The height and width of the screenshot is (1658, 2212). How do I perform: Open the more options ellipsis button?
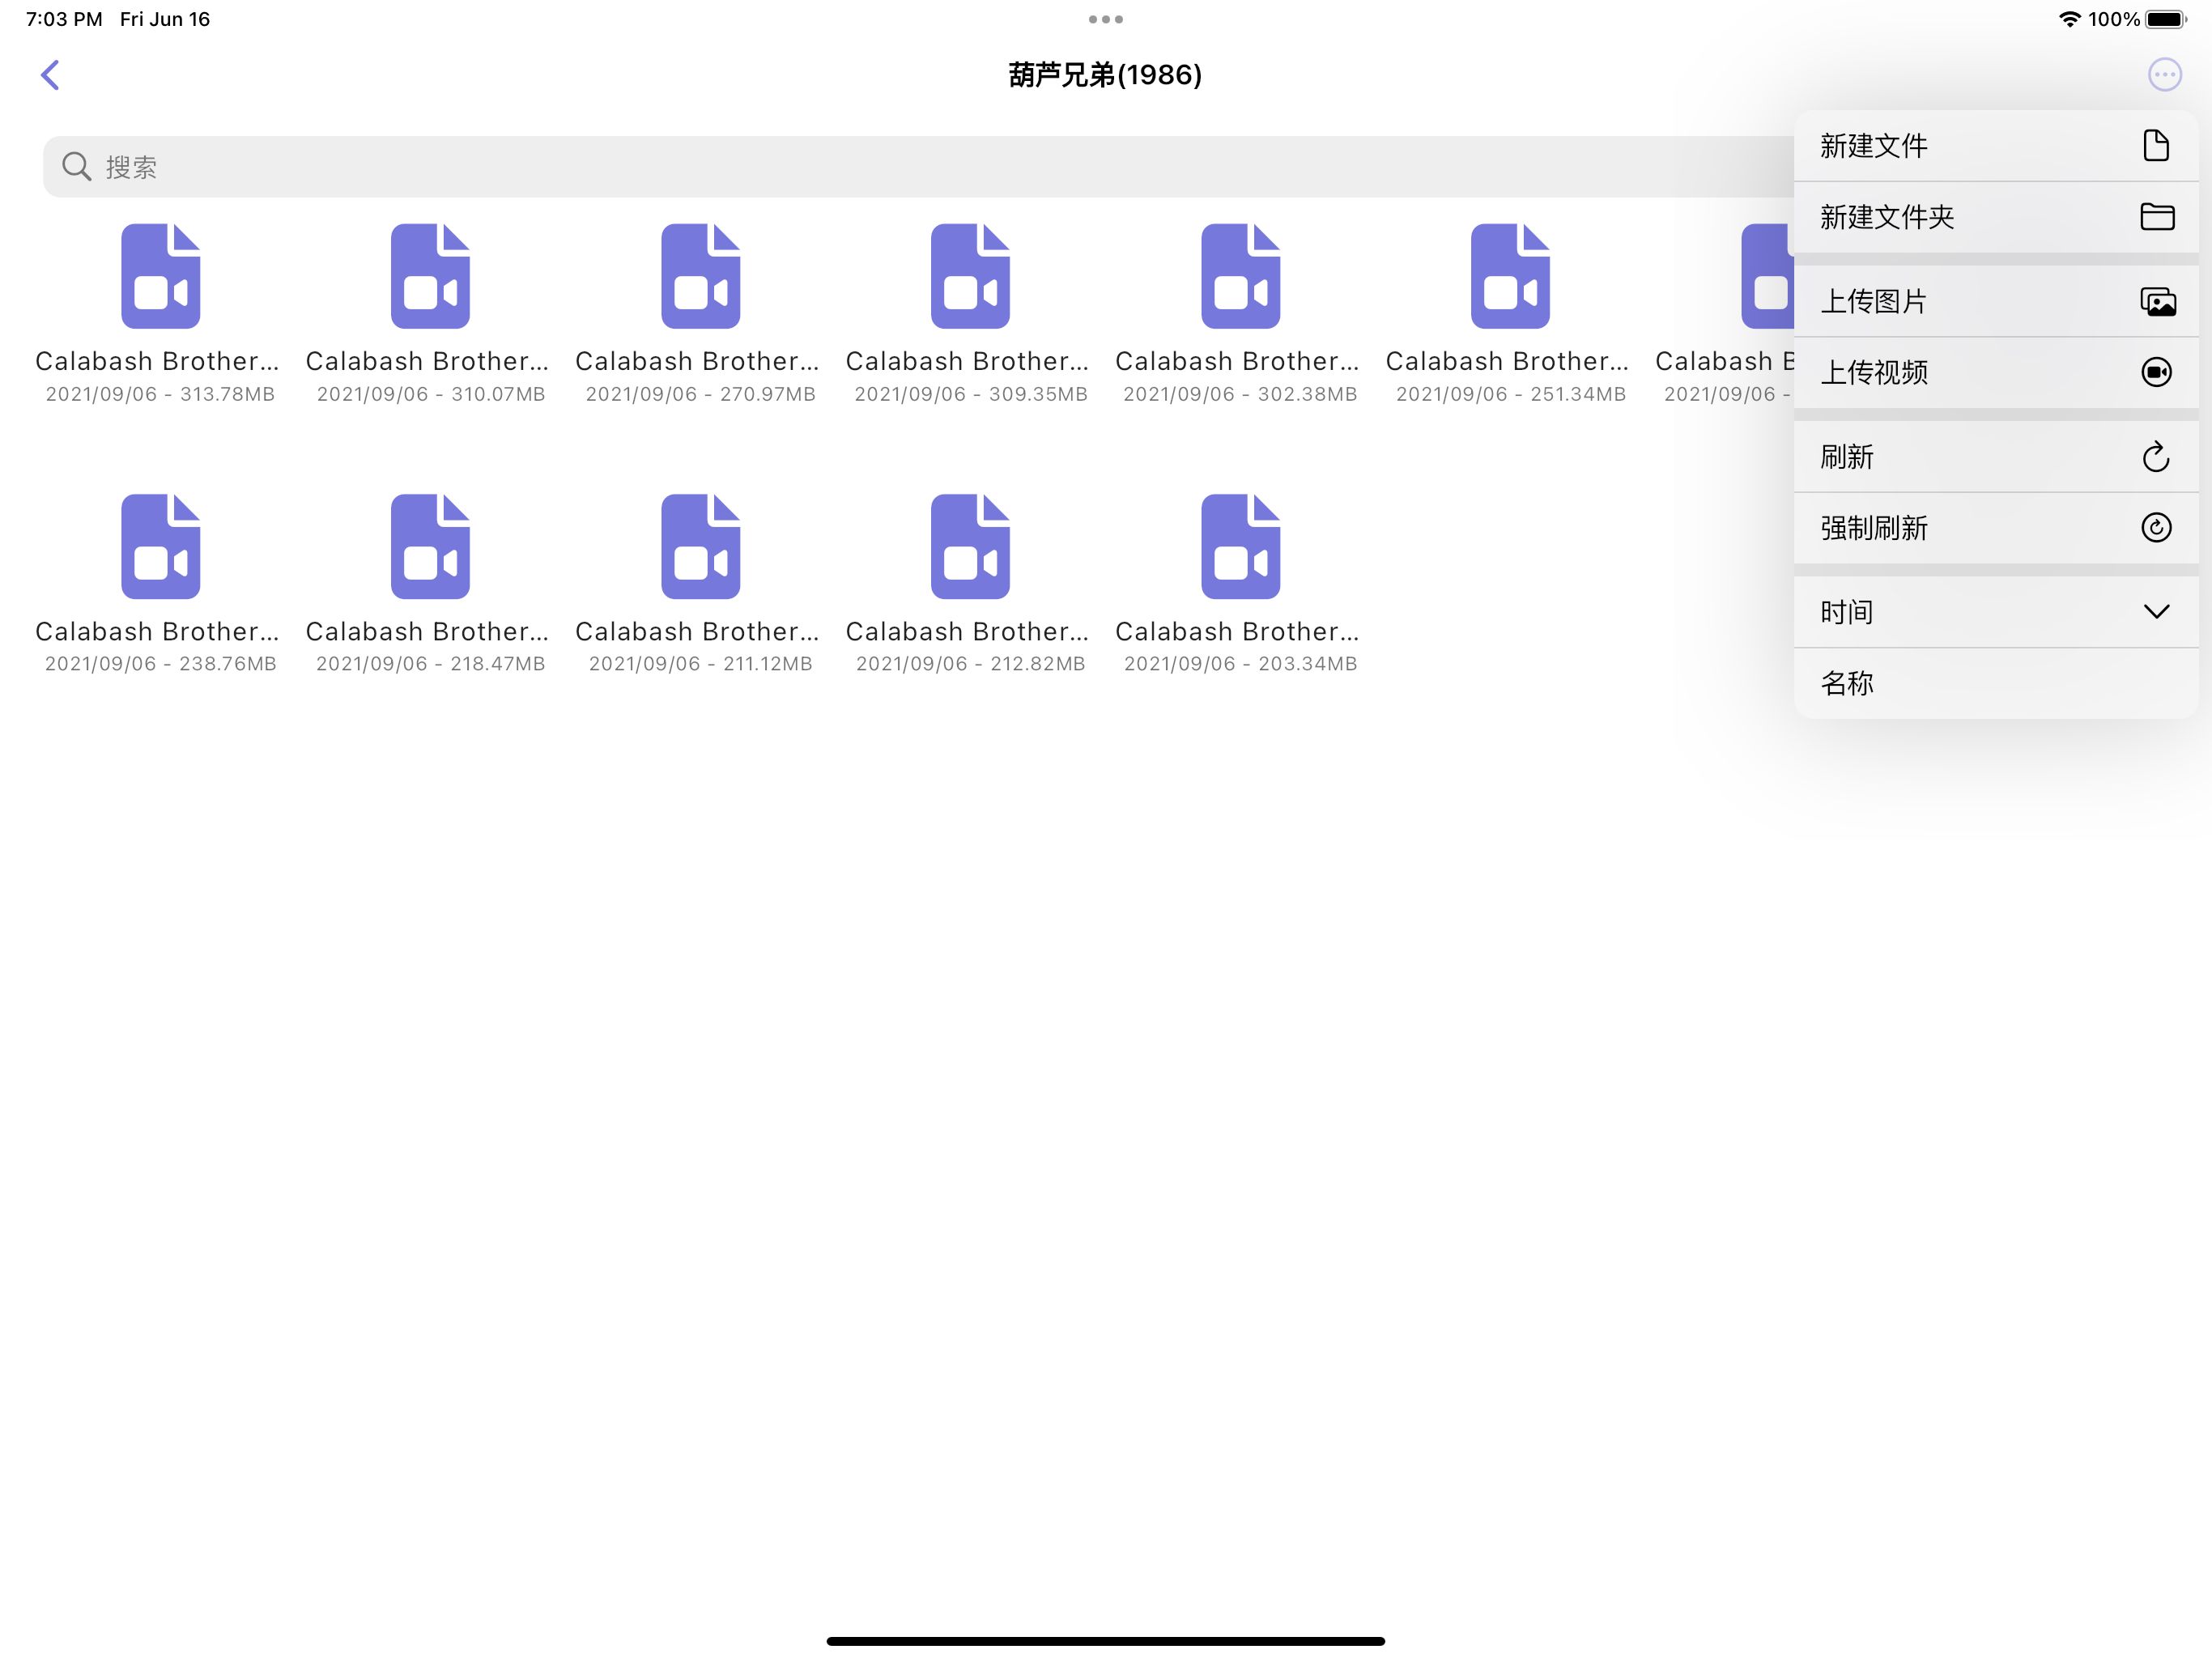(x=2164, y=75)
